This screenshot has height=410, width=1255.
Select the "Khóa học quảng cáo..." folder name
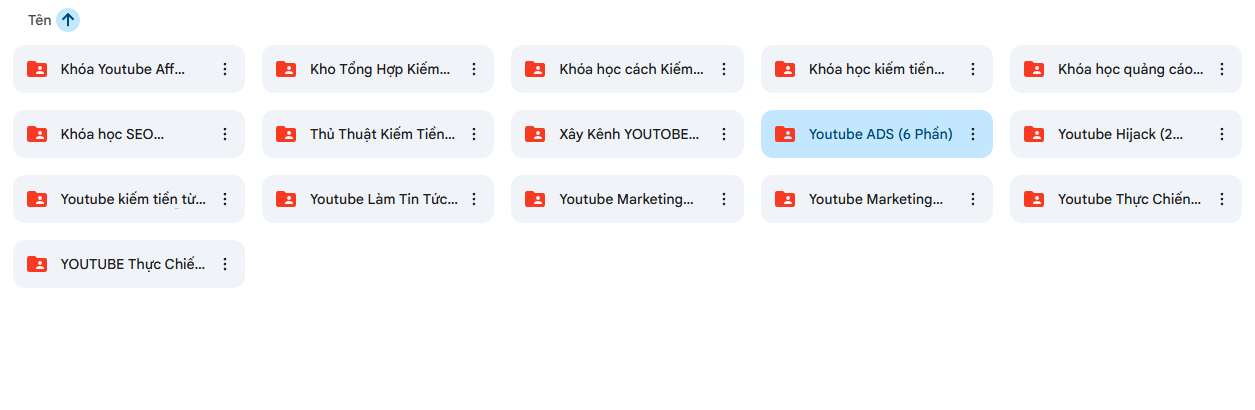[1130, 69]
